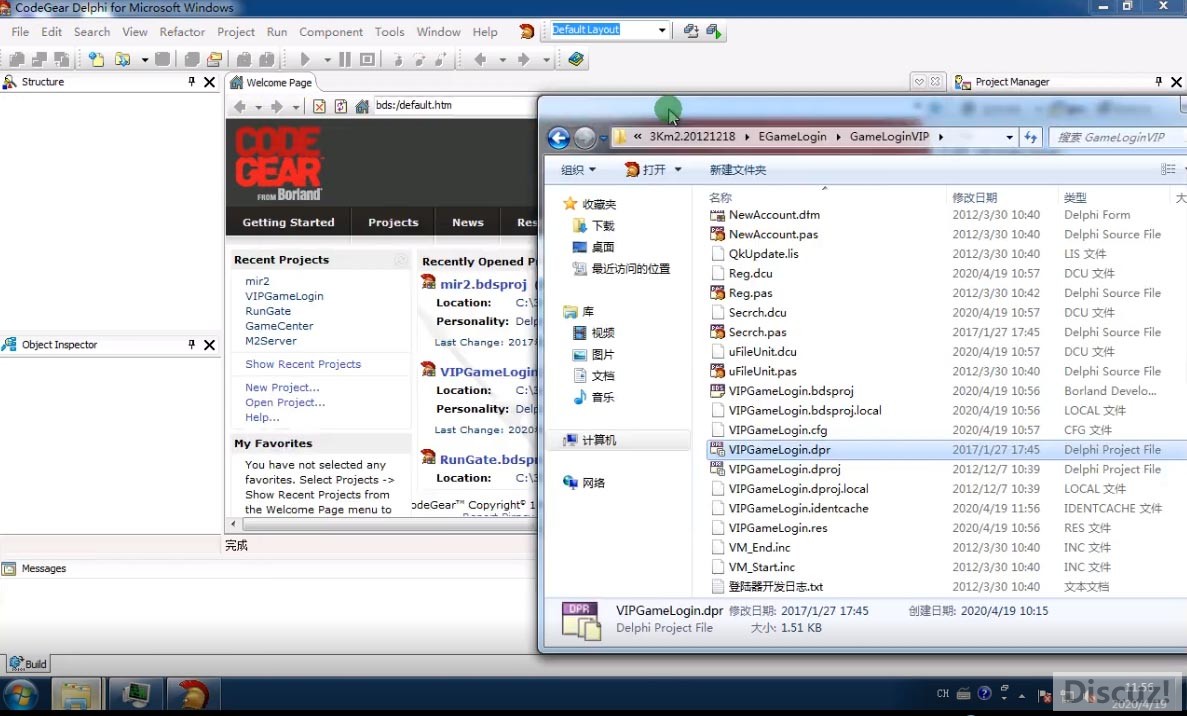This screenshot has width=1187, height=716.
Task: Click the Delphi helmet taskbar icon
Action: click(193, 695)
